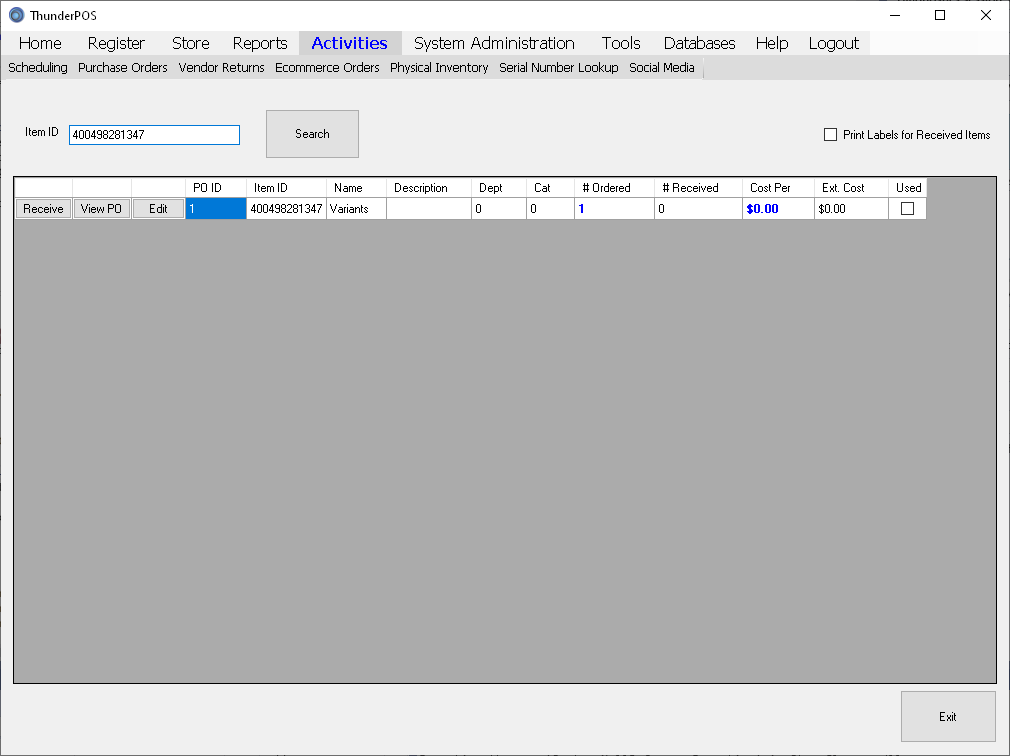Maximize the ThunderPOS window
Screen dimensions: 1010x756
(x=940, y=15)
